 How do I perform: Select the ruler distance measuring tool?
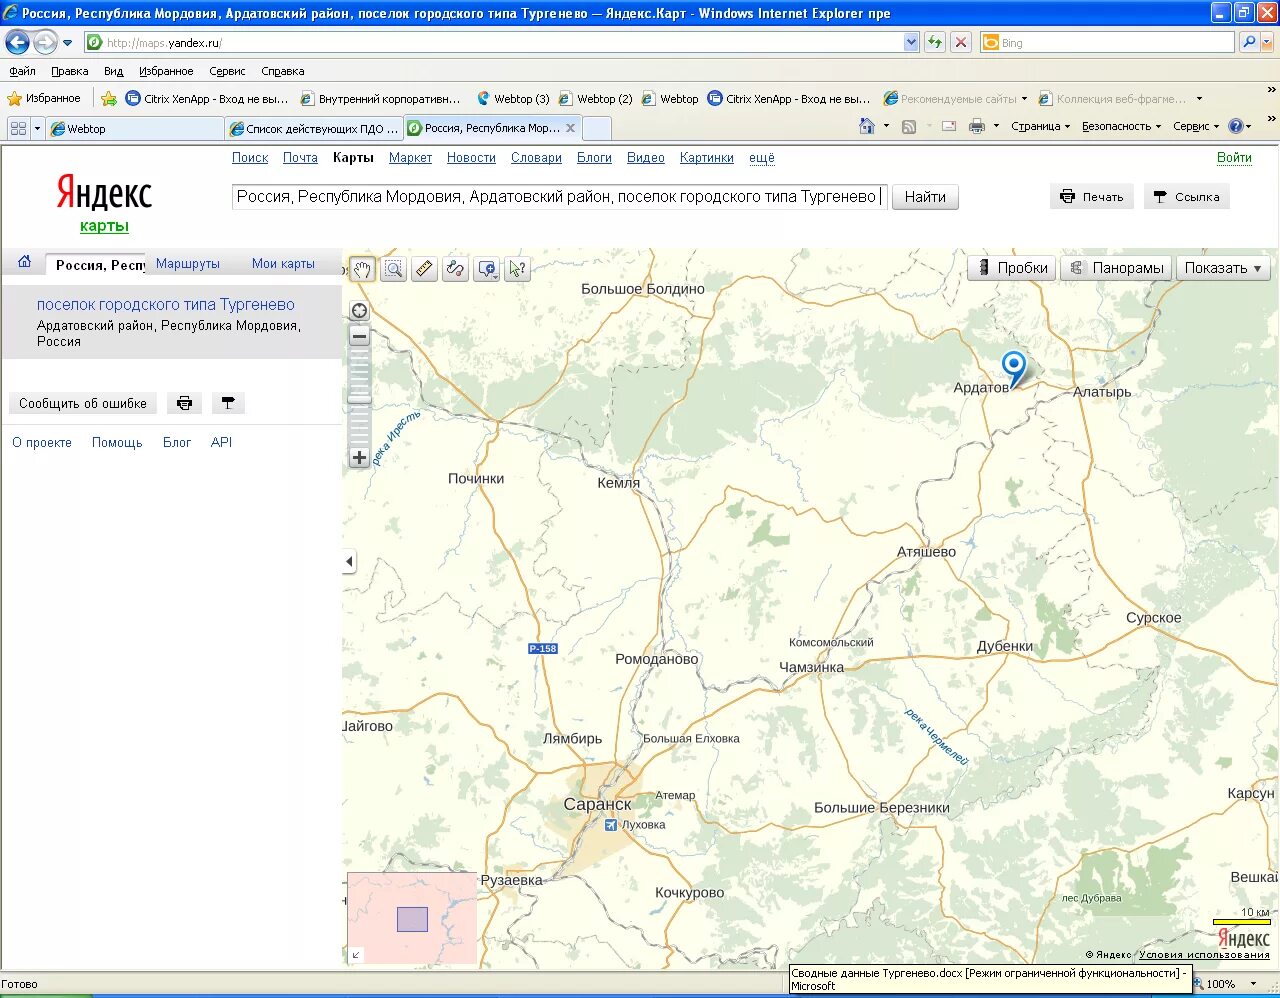pyautogui.click(x=425, y=269)
